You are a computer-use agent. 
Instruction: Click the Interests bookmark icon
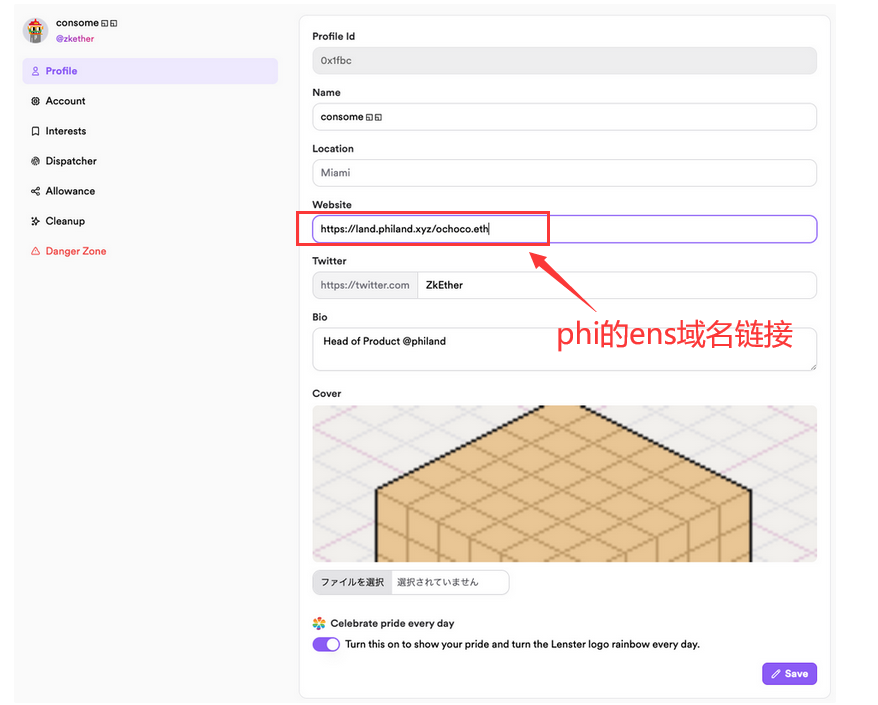[36, 131]
